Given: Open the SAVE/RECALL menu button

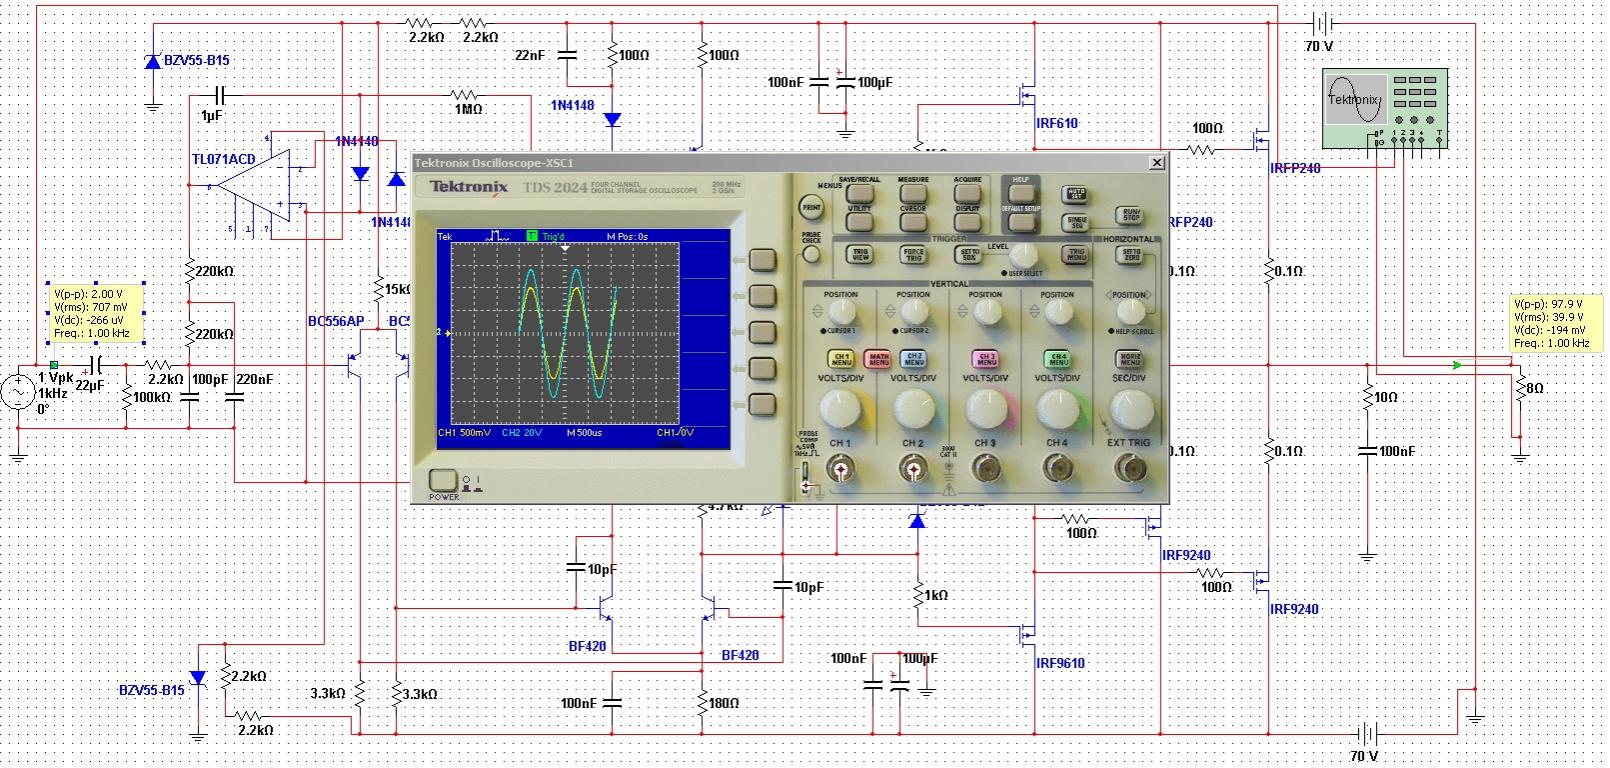Looking at the screenshot, I should pyautogui.click(x=859, y=193).
